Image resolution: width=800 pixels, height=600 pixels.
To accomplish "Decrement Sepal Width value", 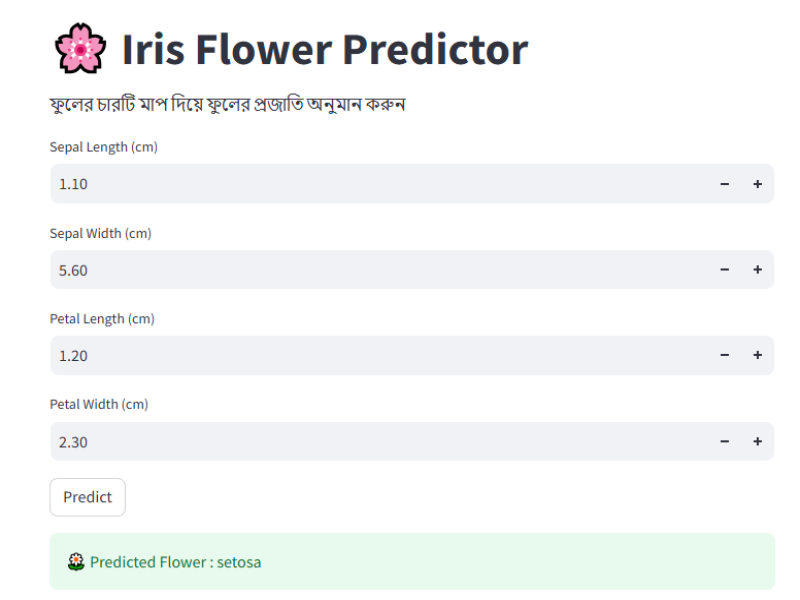I will 724,270.
